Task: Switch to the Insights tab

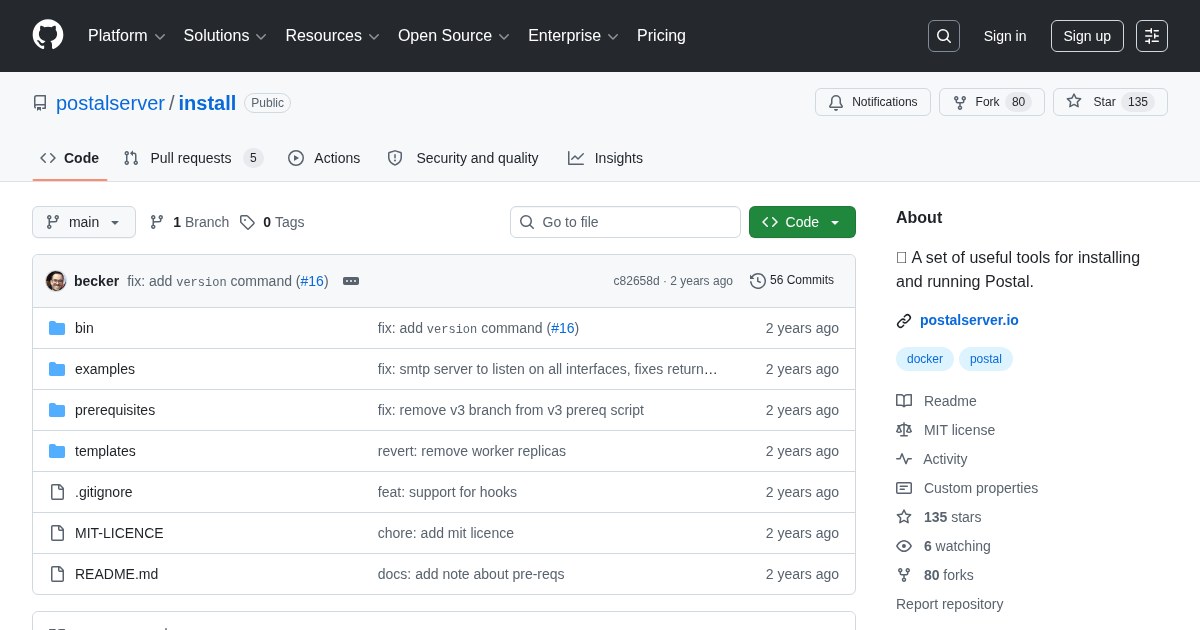Action: tap(605, 158)
